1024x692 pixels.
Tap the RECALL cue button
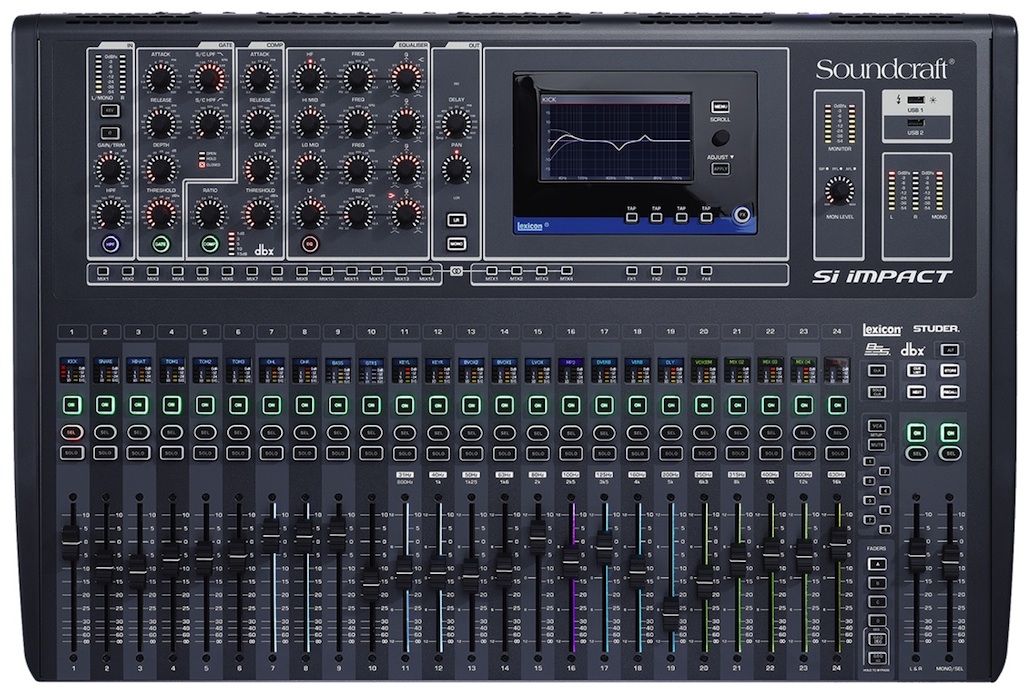point(950,392)
